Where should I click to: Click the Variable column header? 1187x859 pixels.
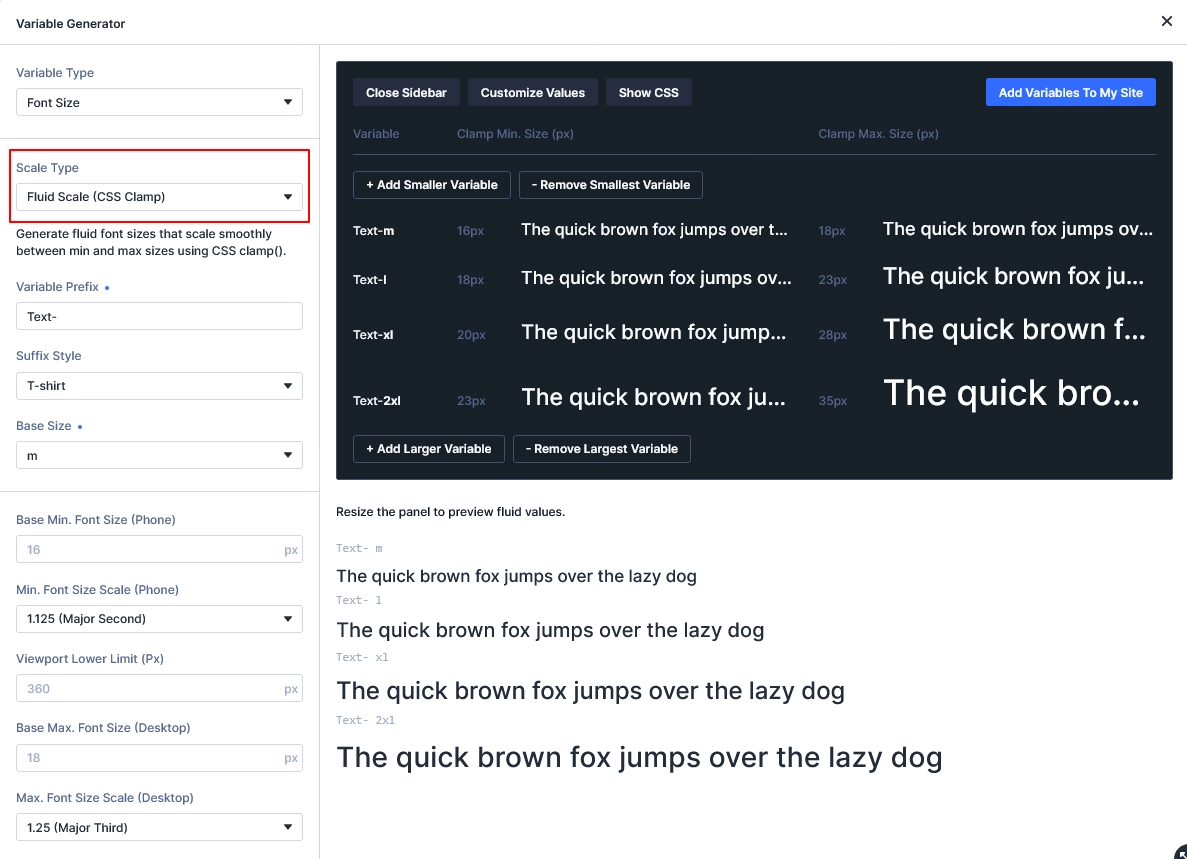tap(375, 134)
